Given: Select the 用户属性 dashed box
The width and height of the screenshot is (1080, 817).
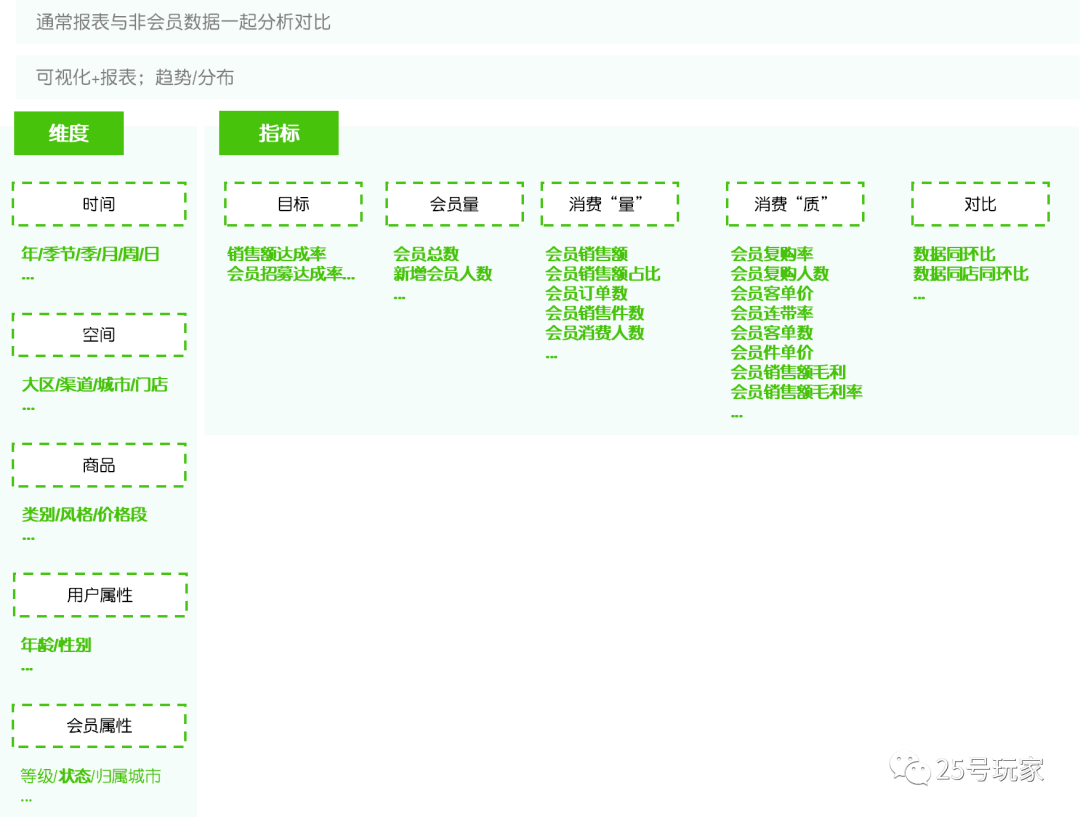Looking at the screenshot, I should (x=100, y=595).
